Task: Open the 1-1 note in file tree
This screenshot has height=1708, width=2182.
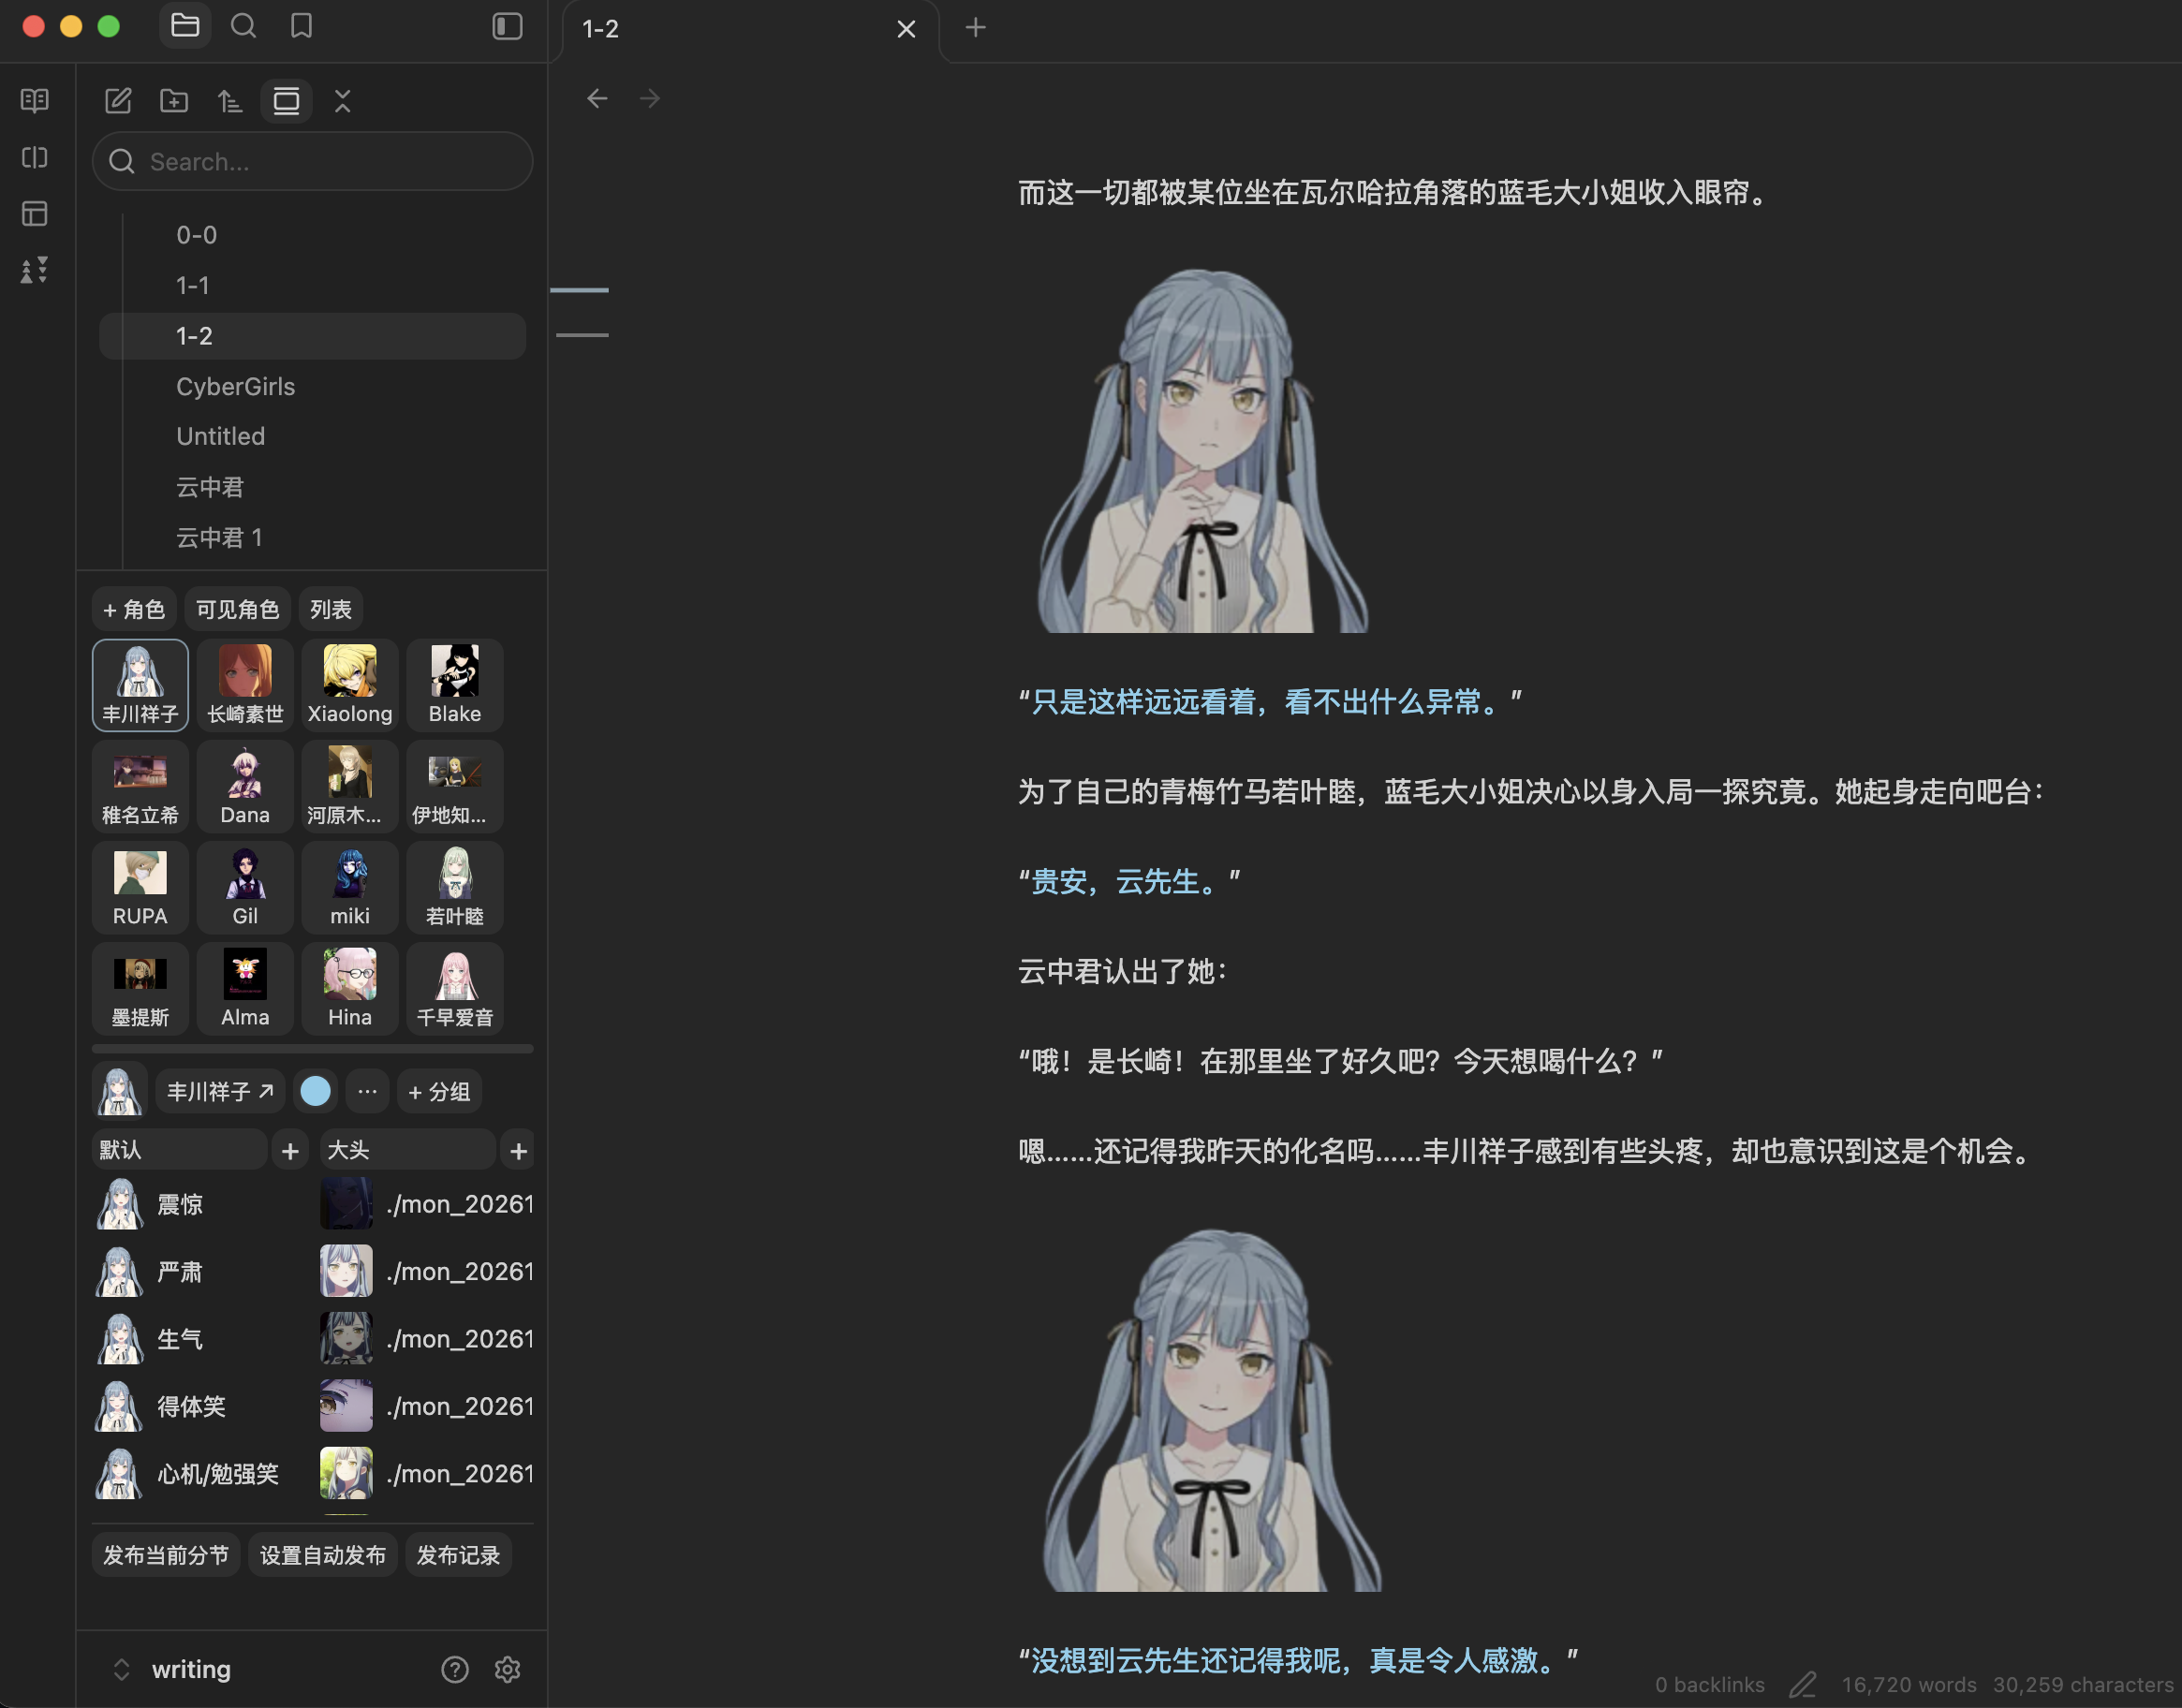Action: pyautogui.click(x=312, y=285)
